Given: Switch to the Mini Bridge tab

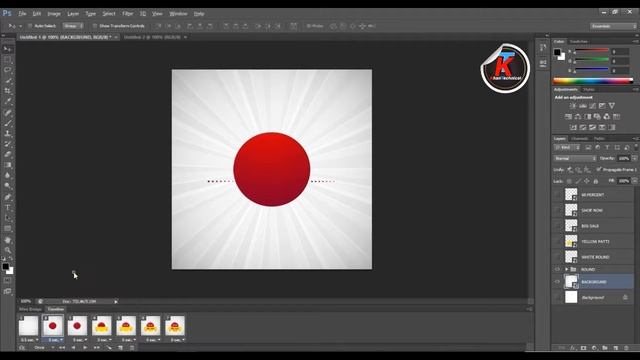Looking at the screenshot, I should pos(30,309).
